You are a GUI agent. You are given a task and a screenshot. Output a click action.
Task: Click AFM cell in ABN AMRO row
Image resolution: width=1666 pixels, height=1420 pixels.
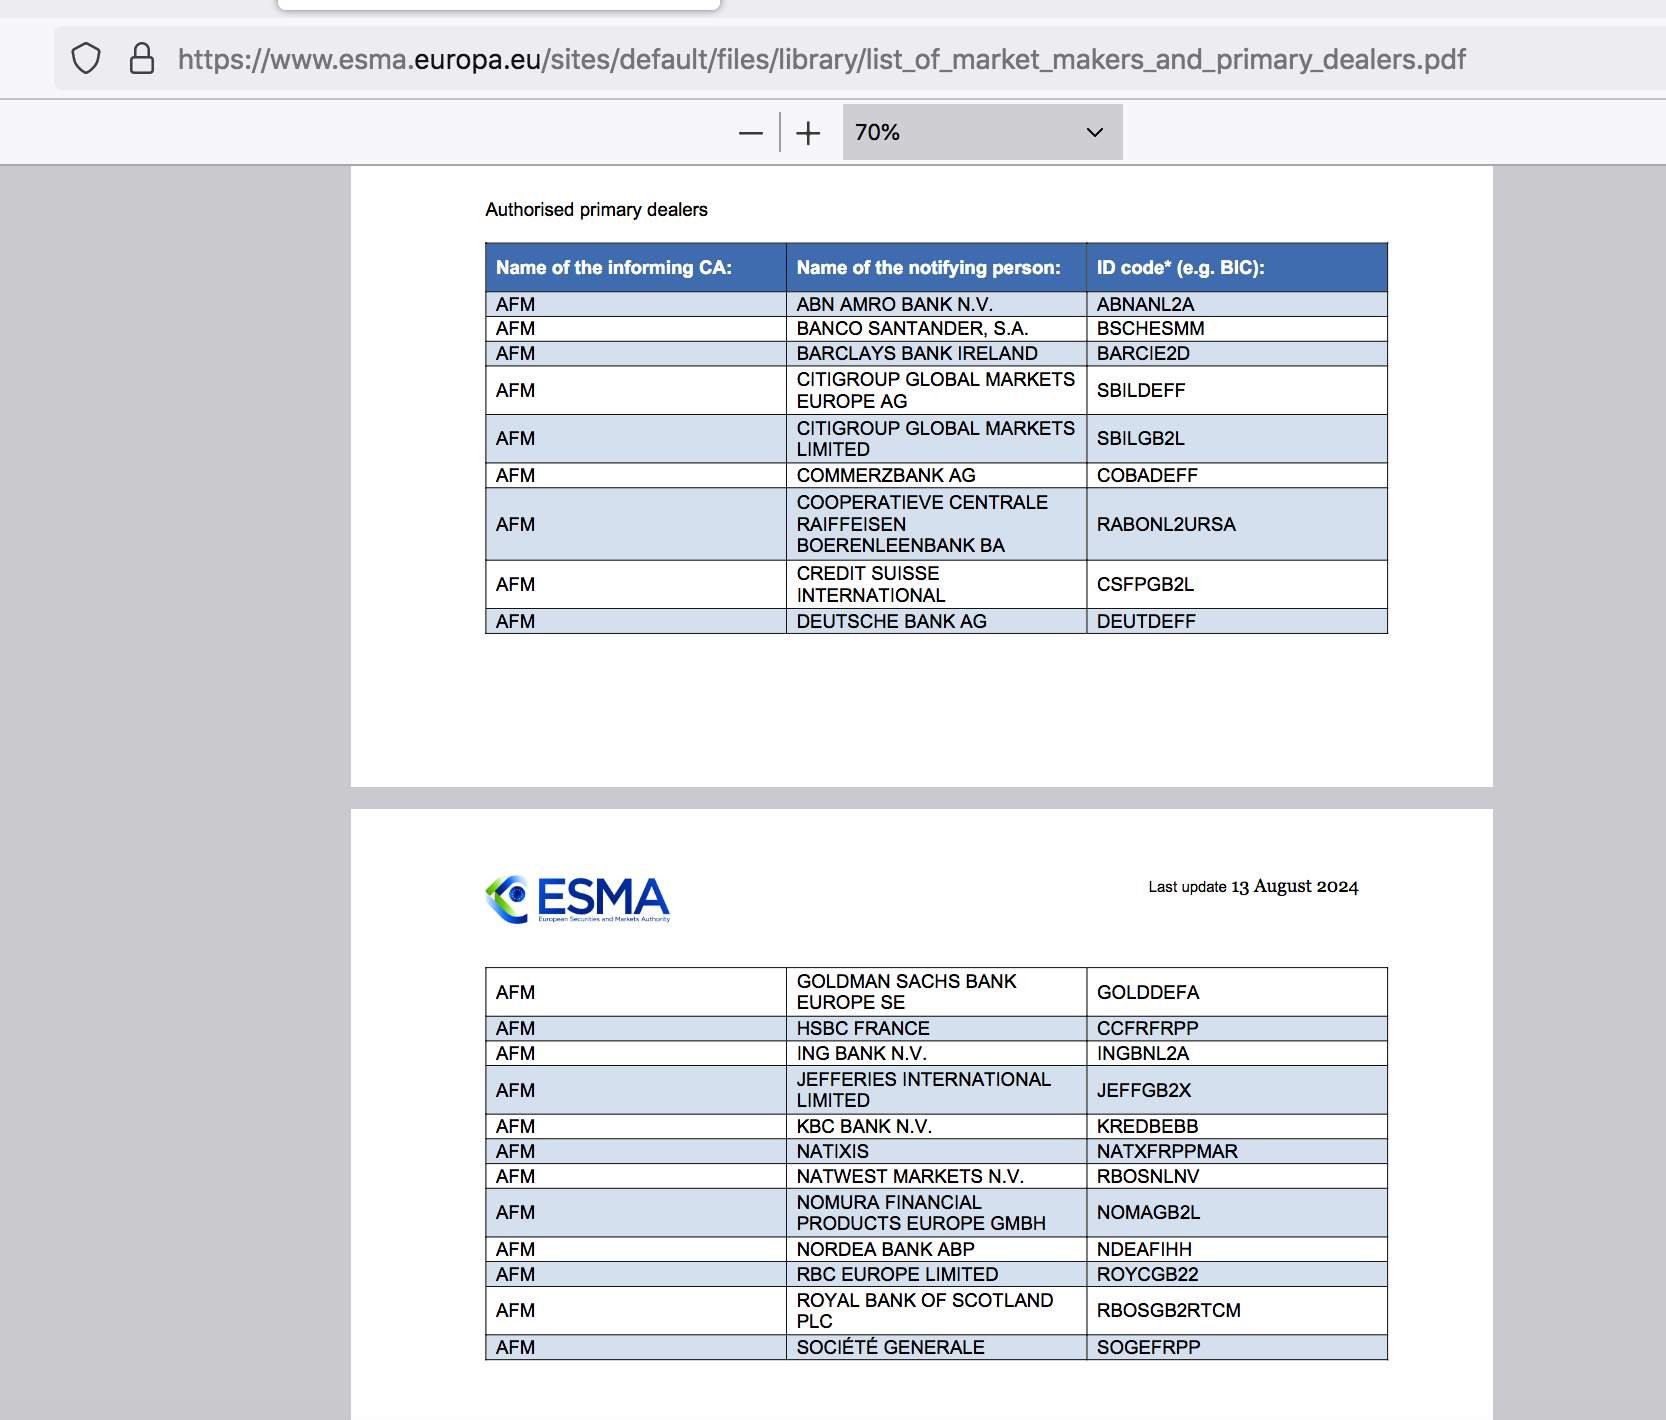636,304
